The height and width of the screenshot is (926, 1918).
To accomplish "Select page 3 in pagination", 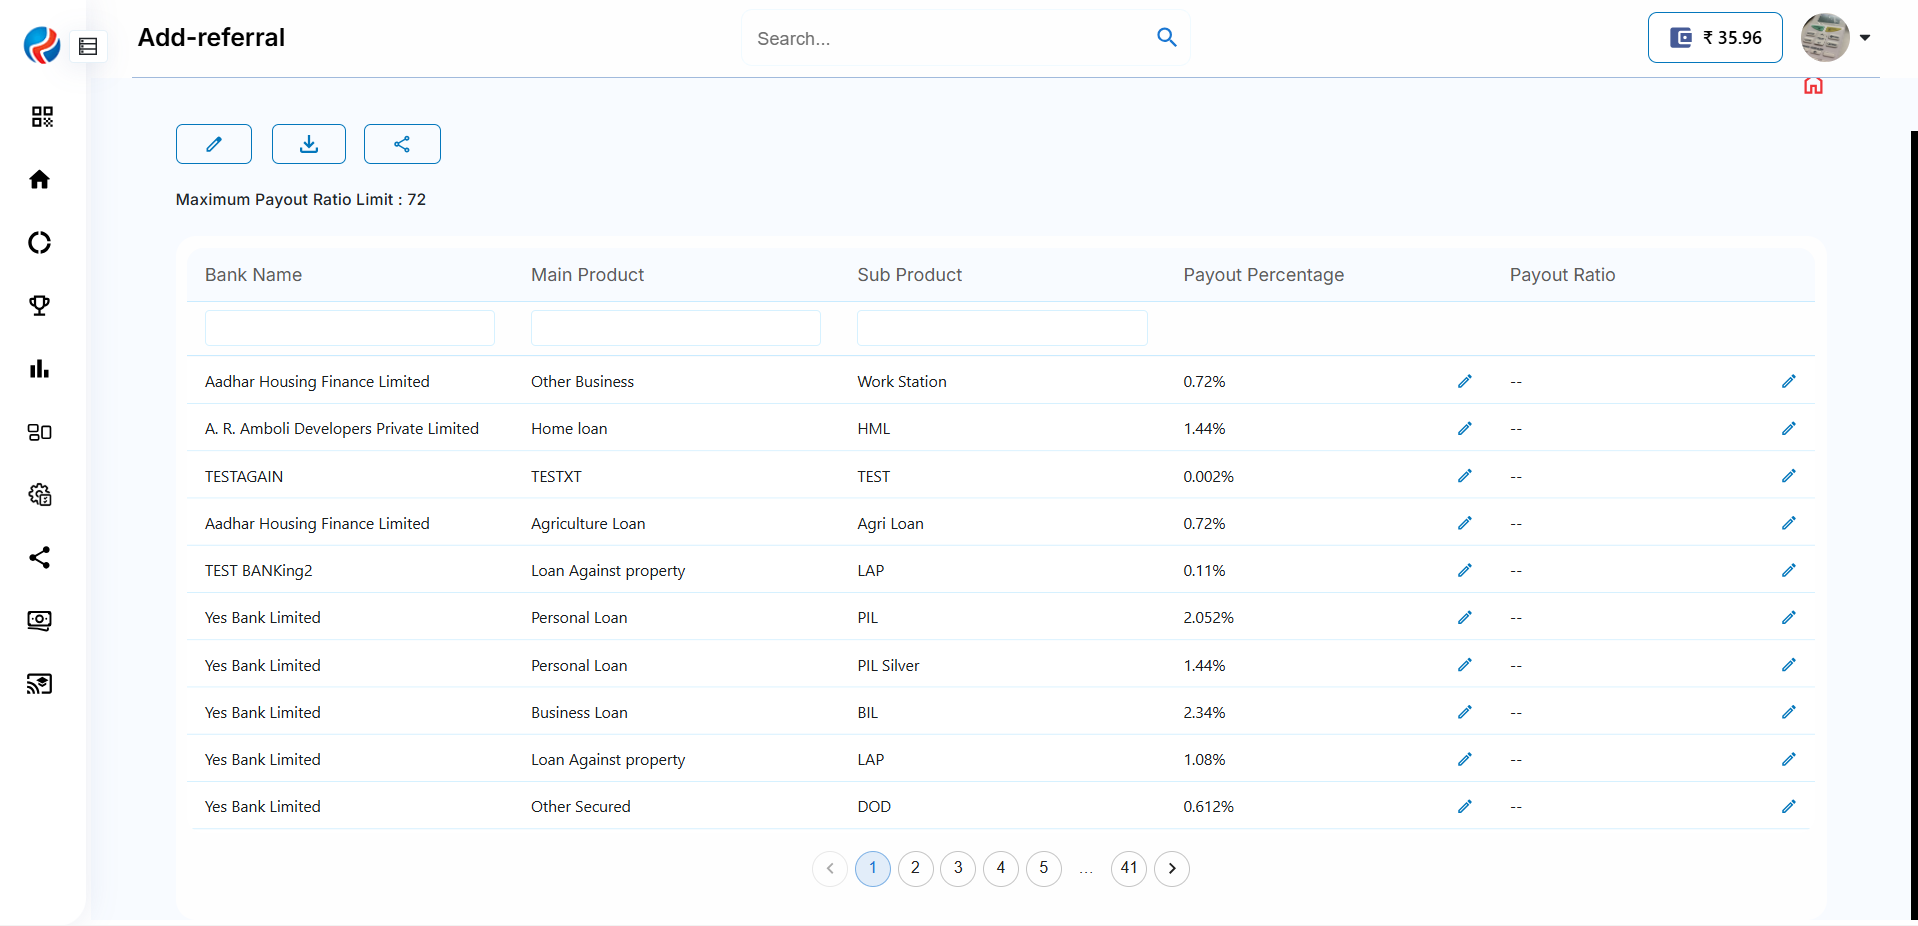I will coord(958,868).
